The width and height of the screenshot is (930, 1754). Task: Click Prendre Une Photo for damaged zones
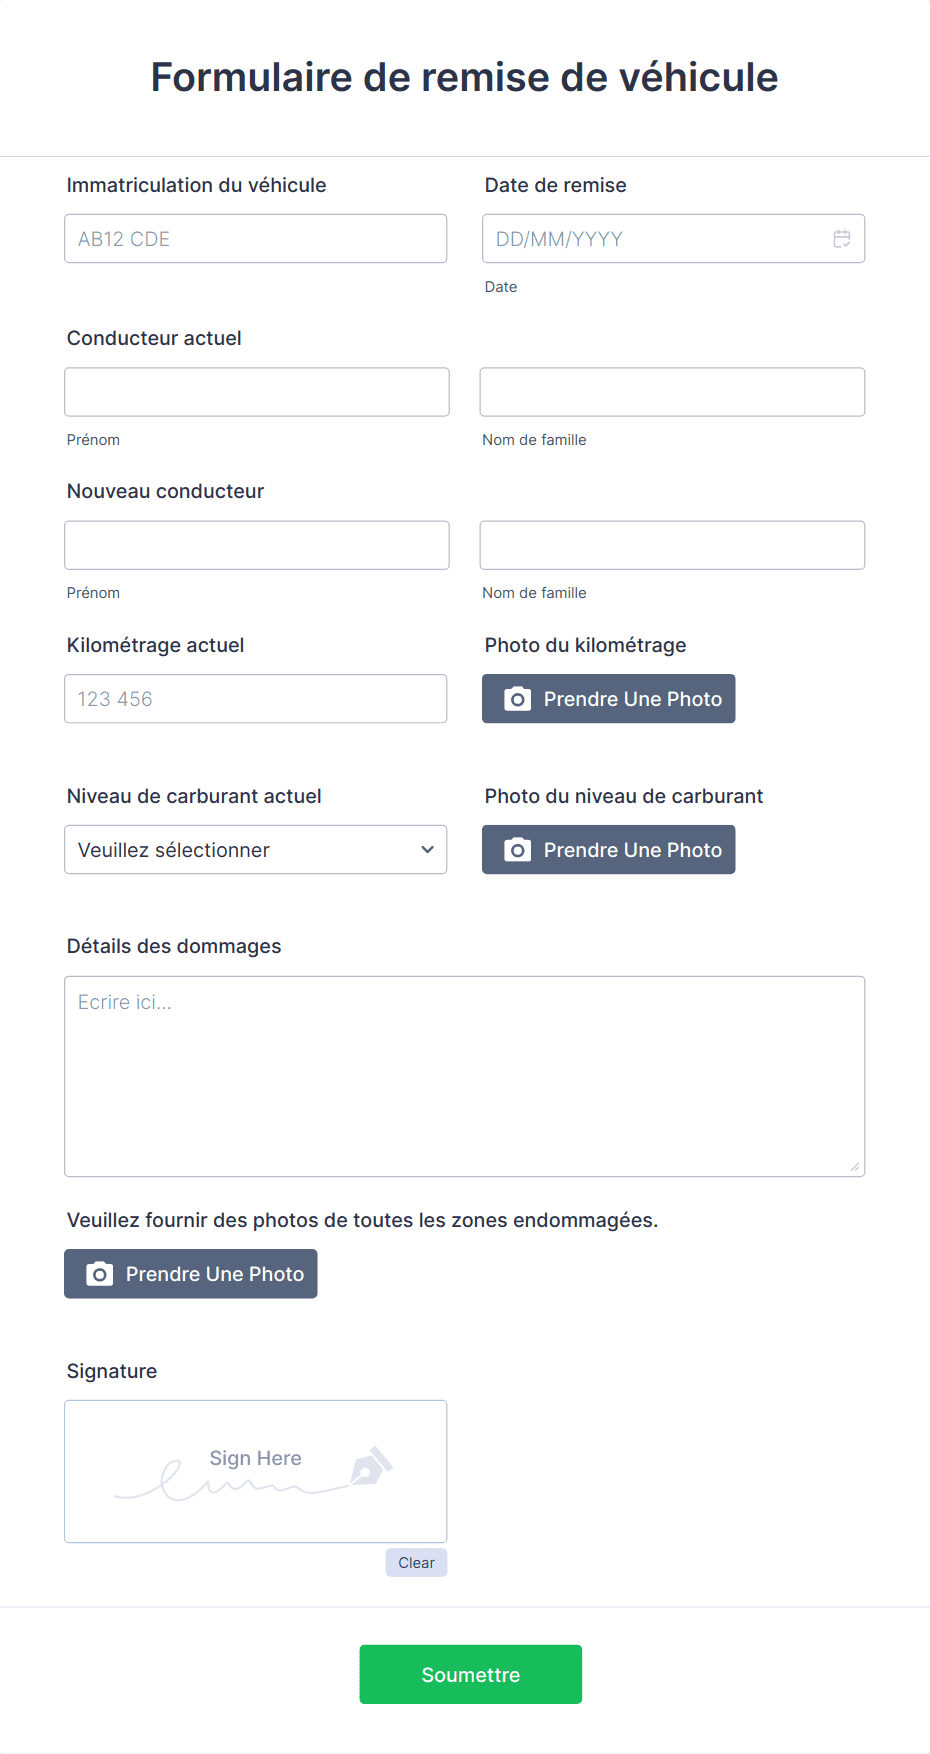point(191,1274)
